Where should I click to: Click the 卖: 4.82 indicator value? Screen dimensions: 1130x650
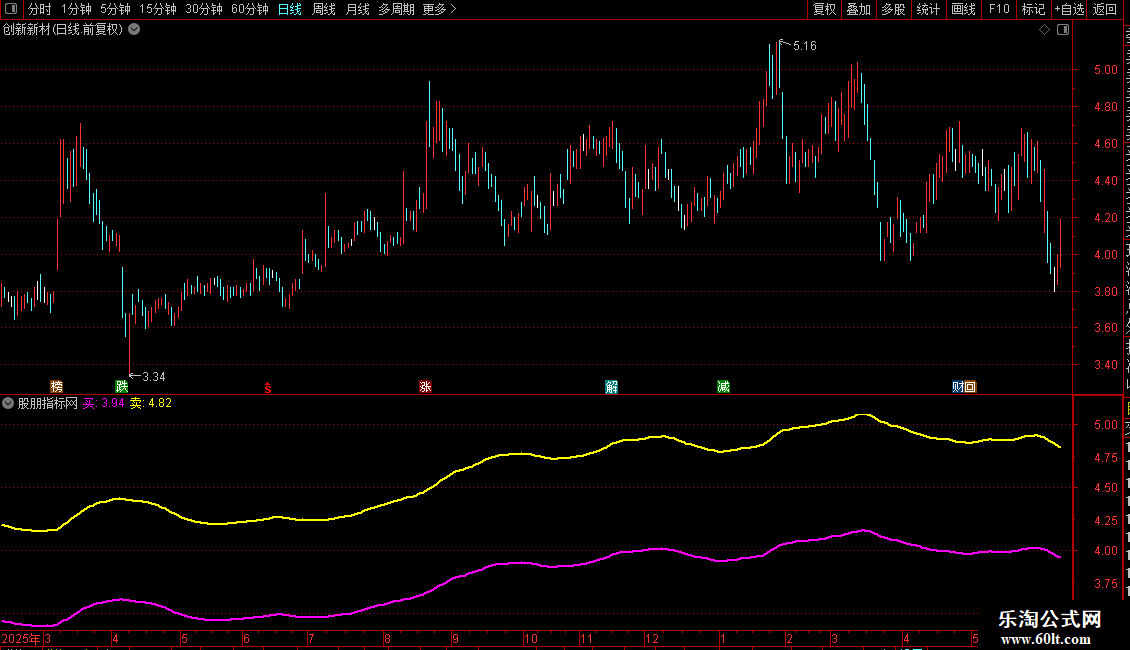[151, 404]
